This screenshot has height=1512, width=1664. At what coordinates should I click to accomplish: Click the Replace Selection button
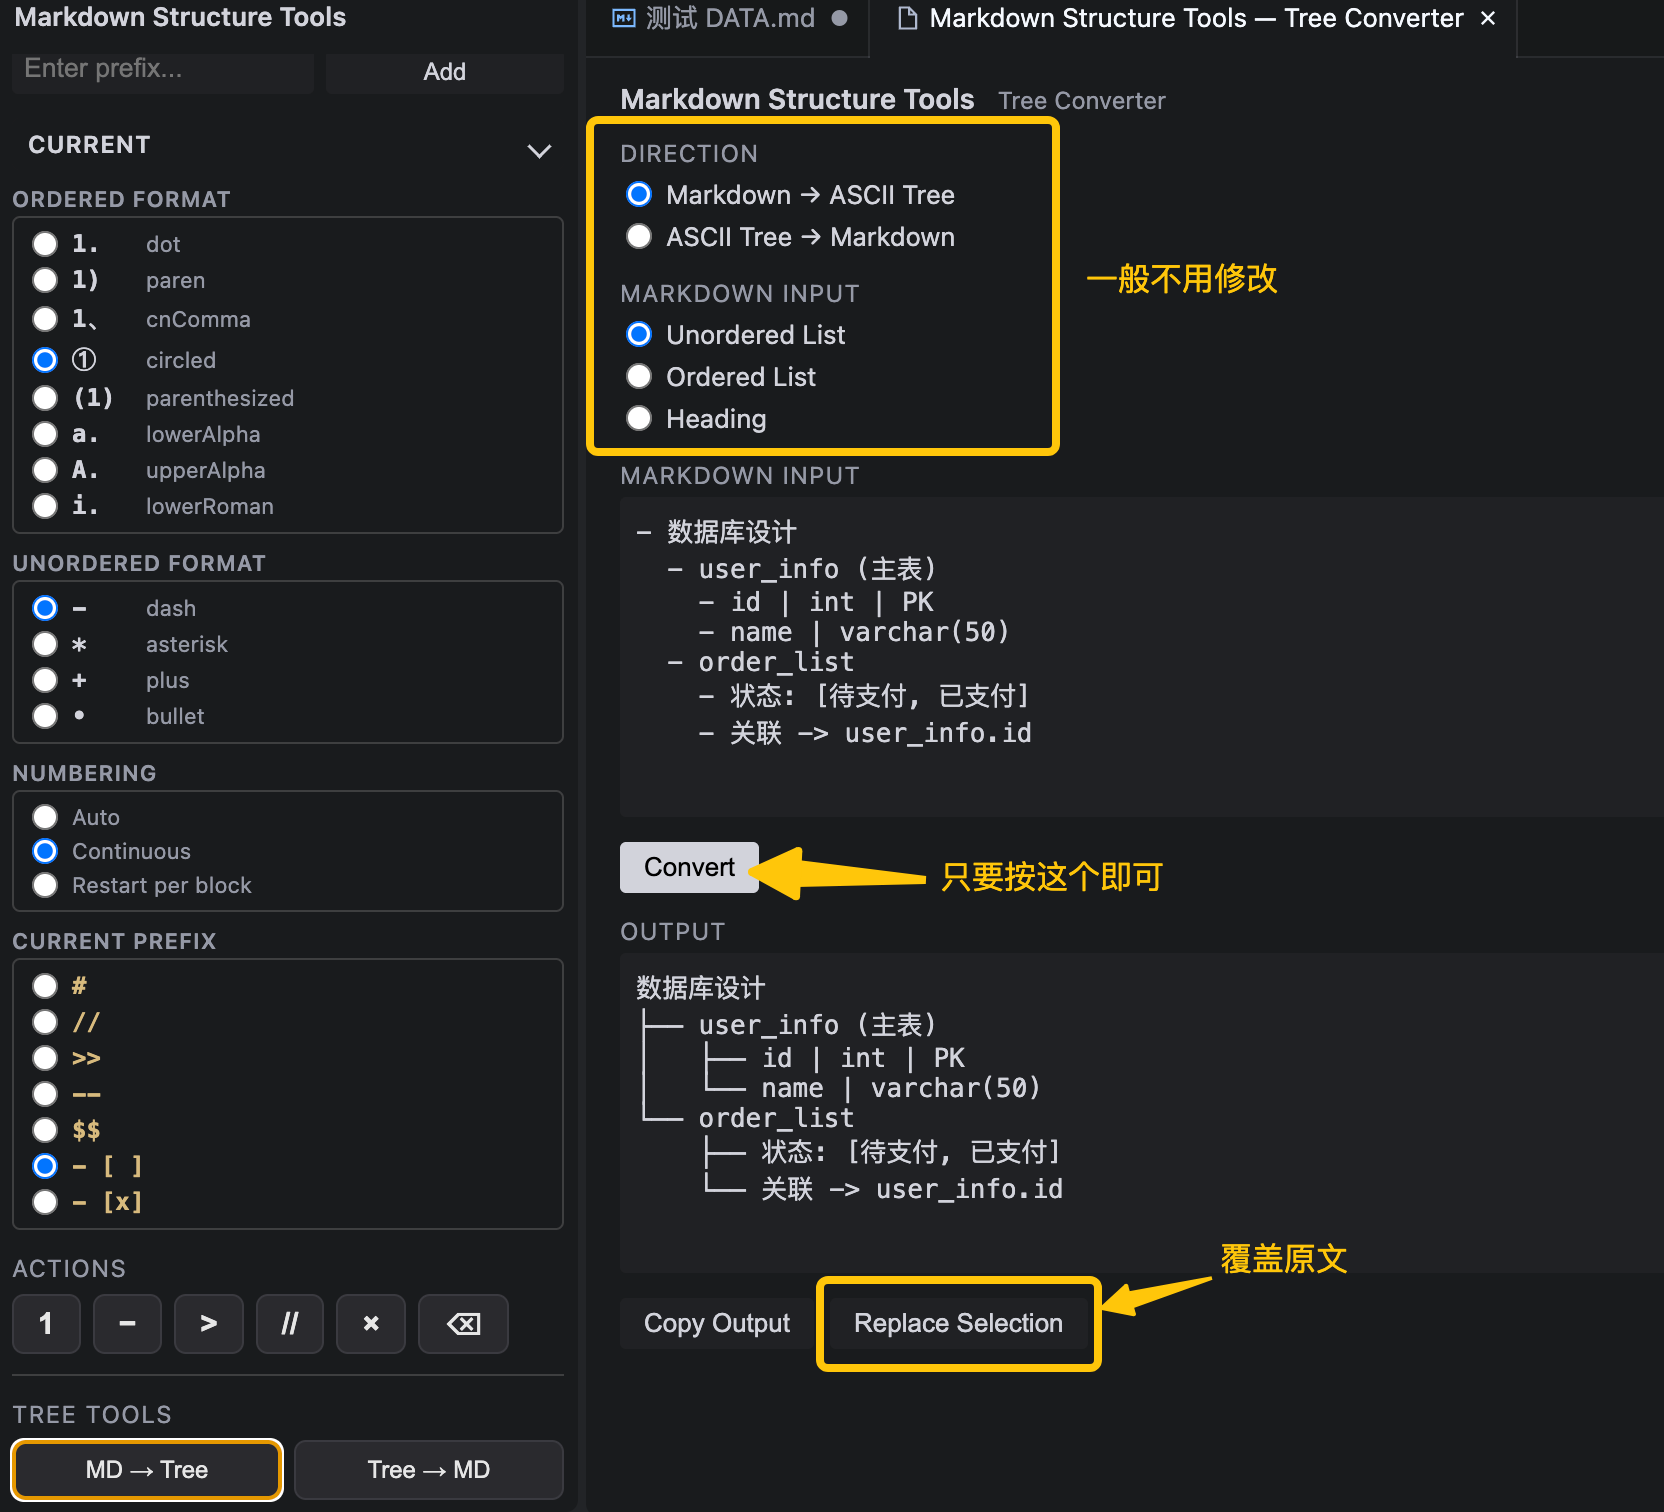(958, 1323)
